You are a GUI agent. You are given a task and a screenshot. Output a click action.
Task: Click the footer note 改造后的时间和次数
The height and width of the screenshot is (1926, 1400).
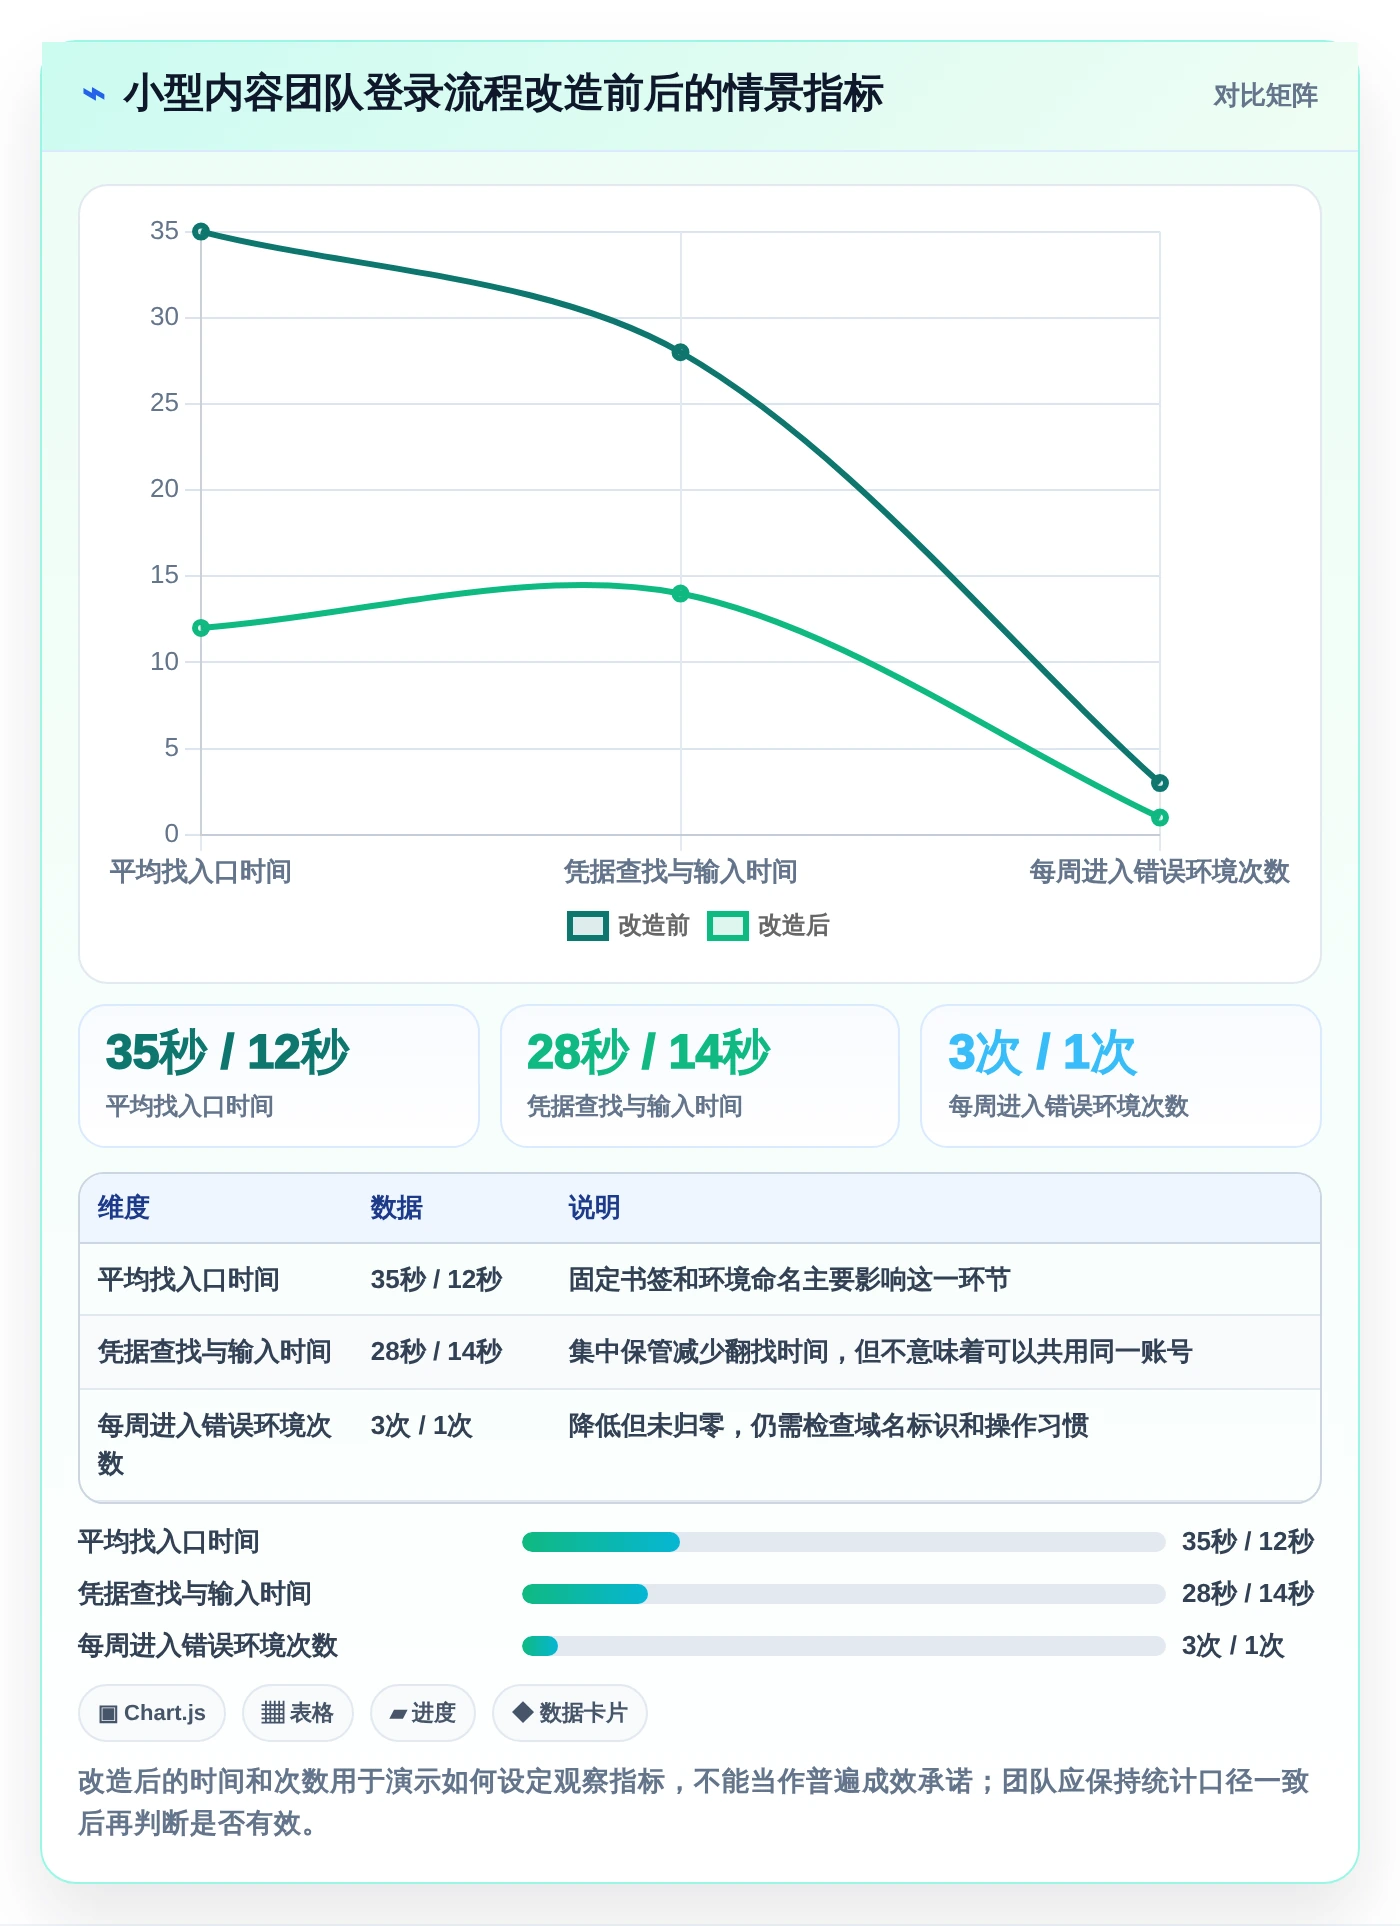click(694, 1802)
